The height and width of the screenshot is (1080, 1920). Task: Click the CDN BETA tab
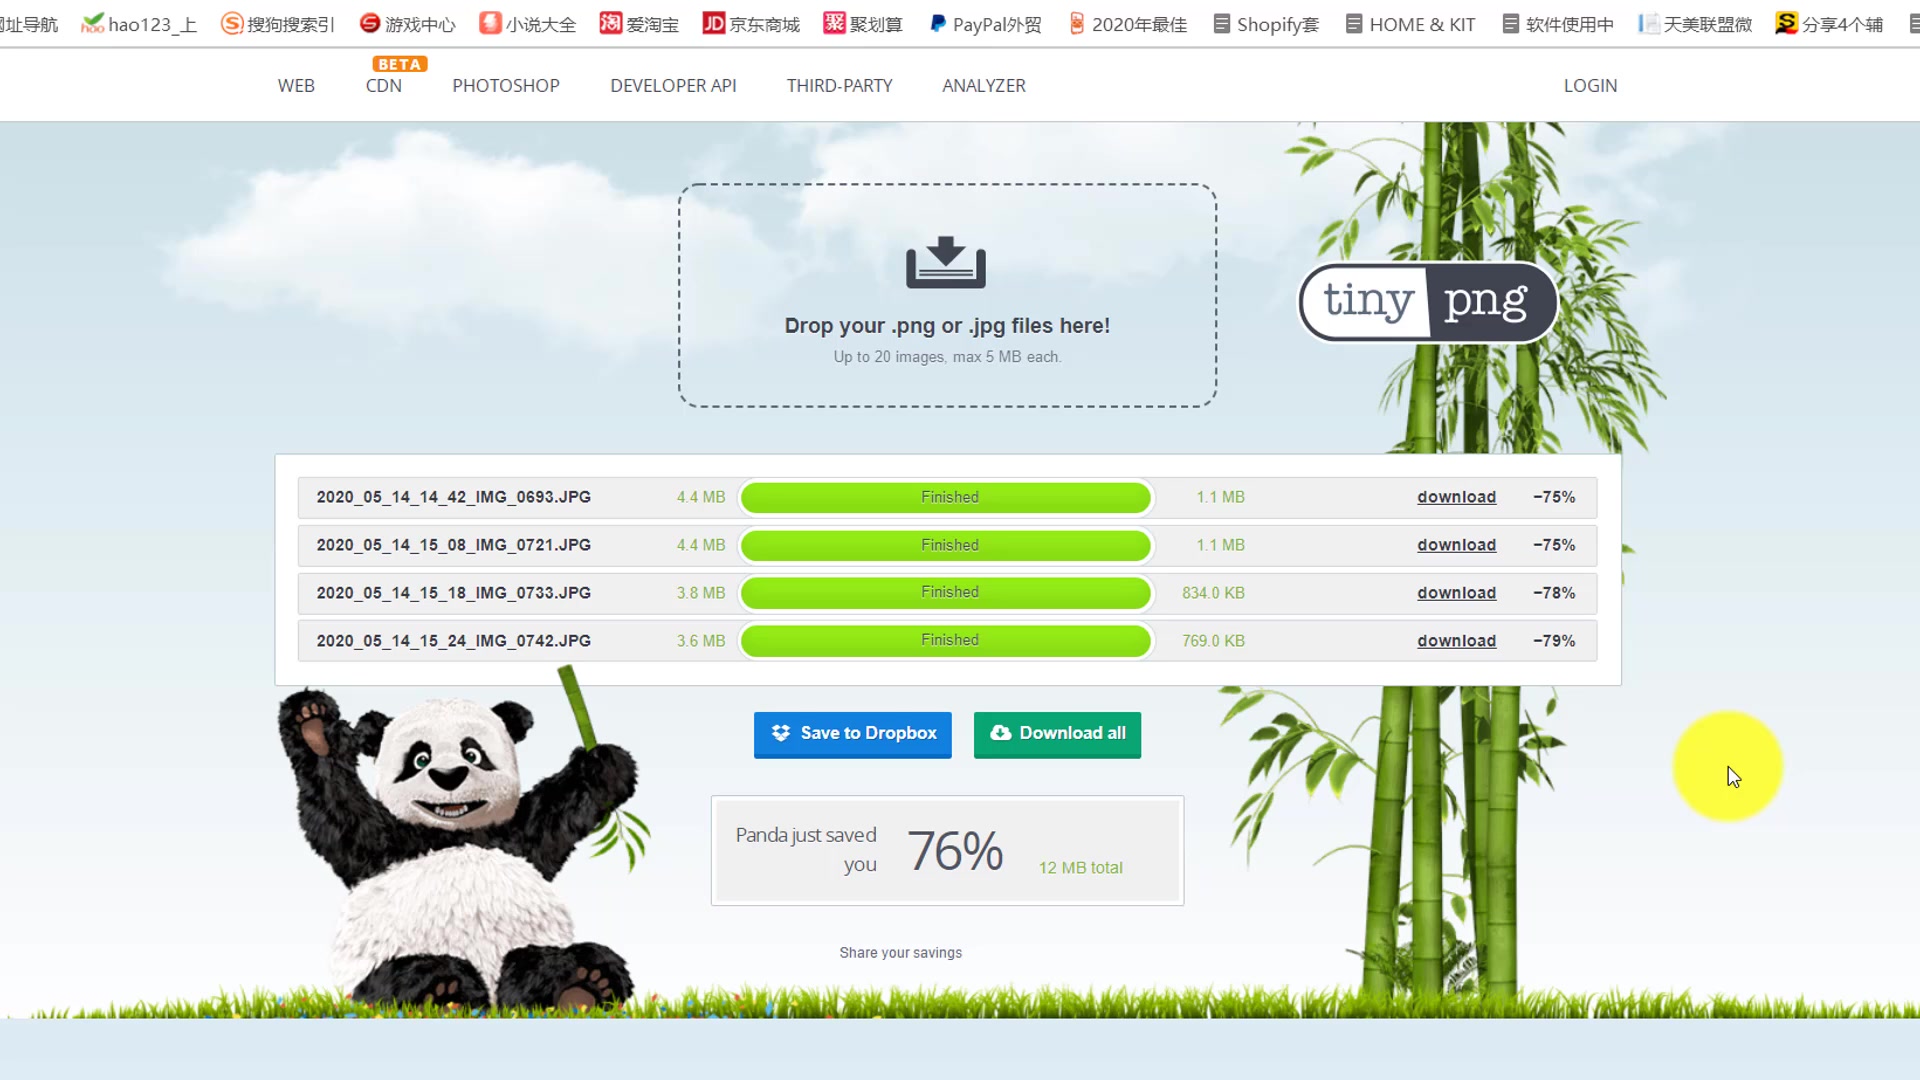[382, 84]
